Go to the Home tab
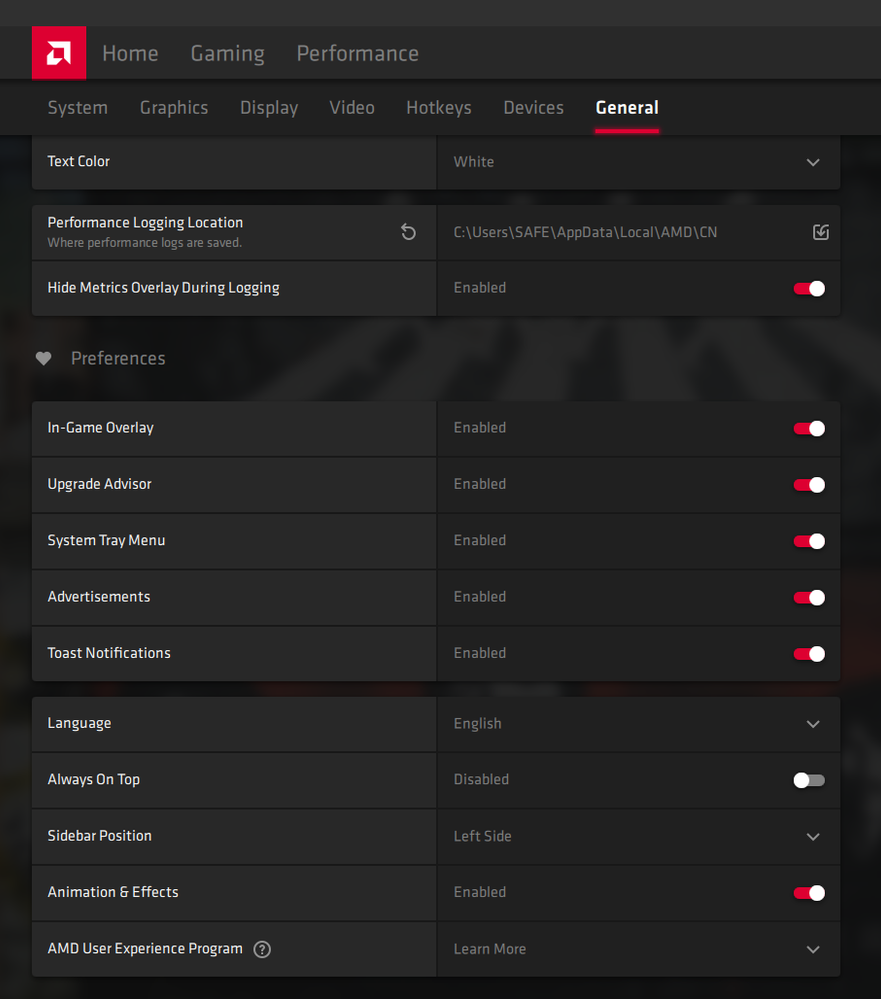 131,54
